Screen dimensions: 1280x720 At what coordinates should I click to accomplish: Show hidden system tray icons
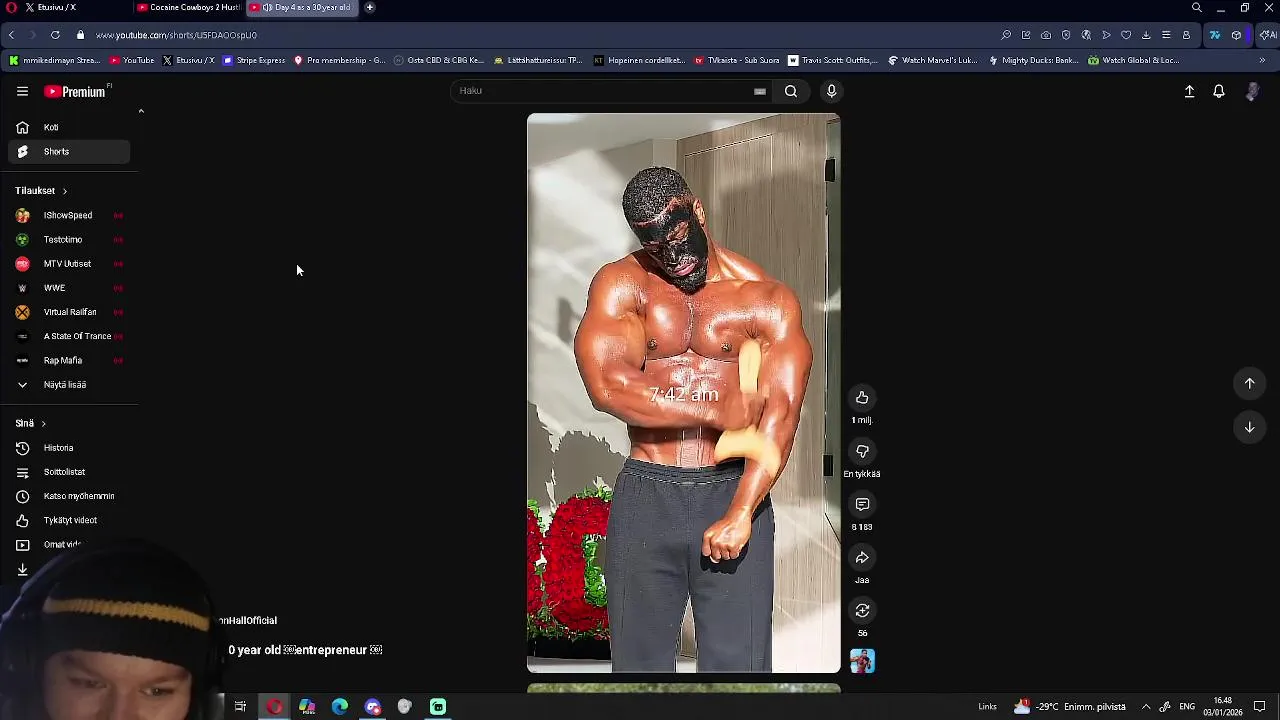[1146, 707]
